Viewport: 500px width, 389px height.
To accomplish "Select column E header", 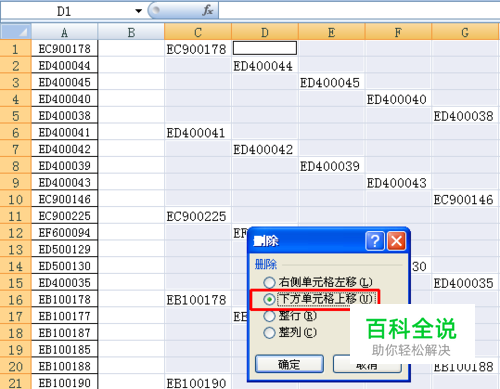I will click(x=331, y=32).
